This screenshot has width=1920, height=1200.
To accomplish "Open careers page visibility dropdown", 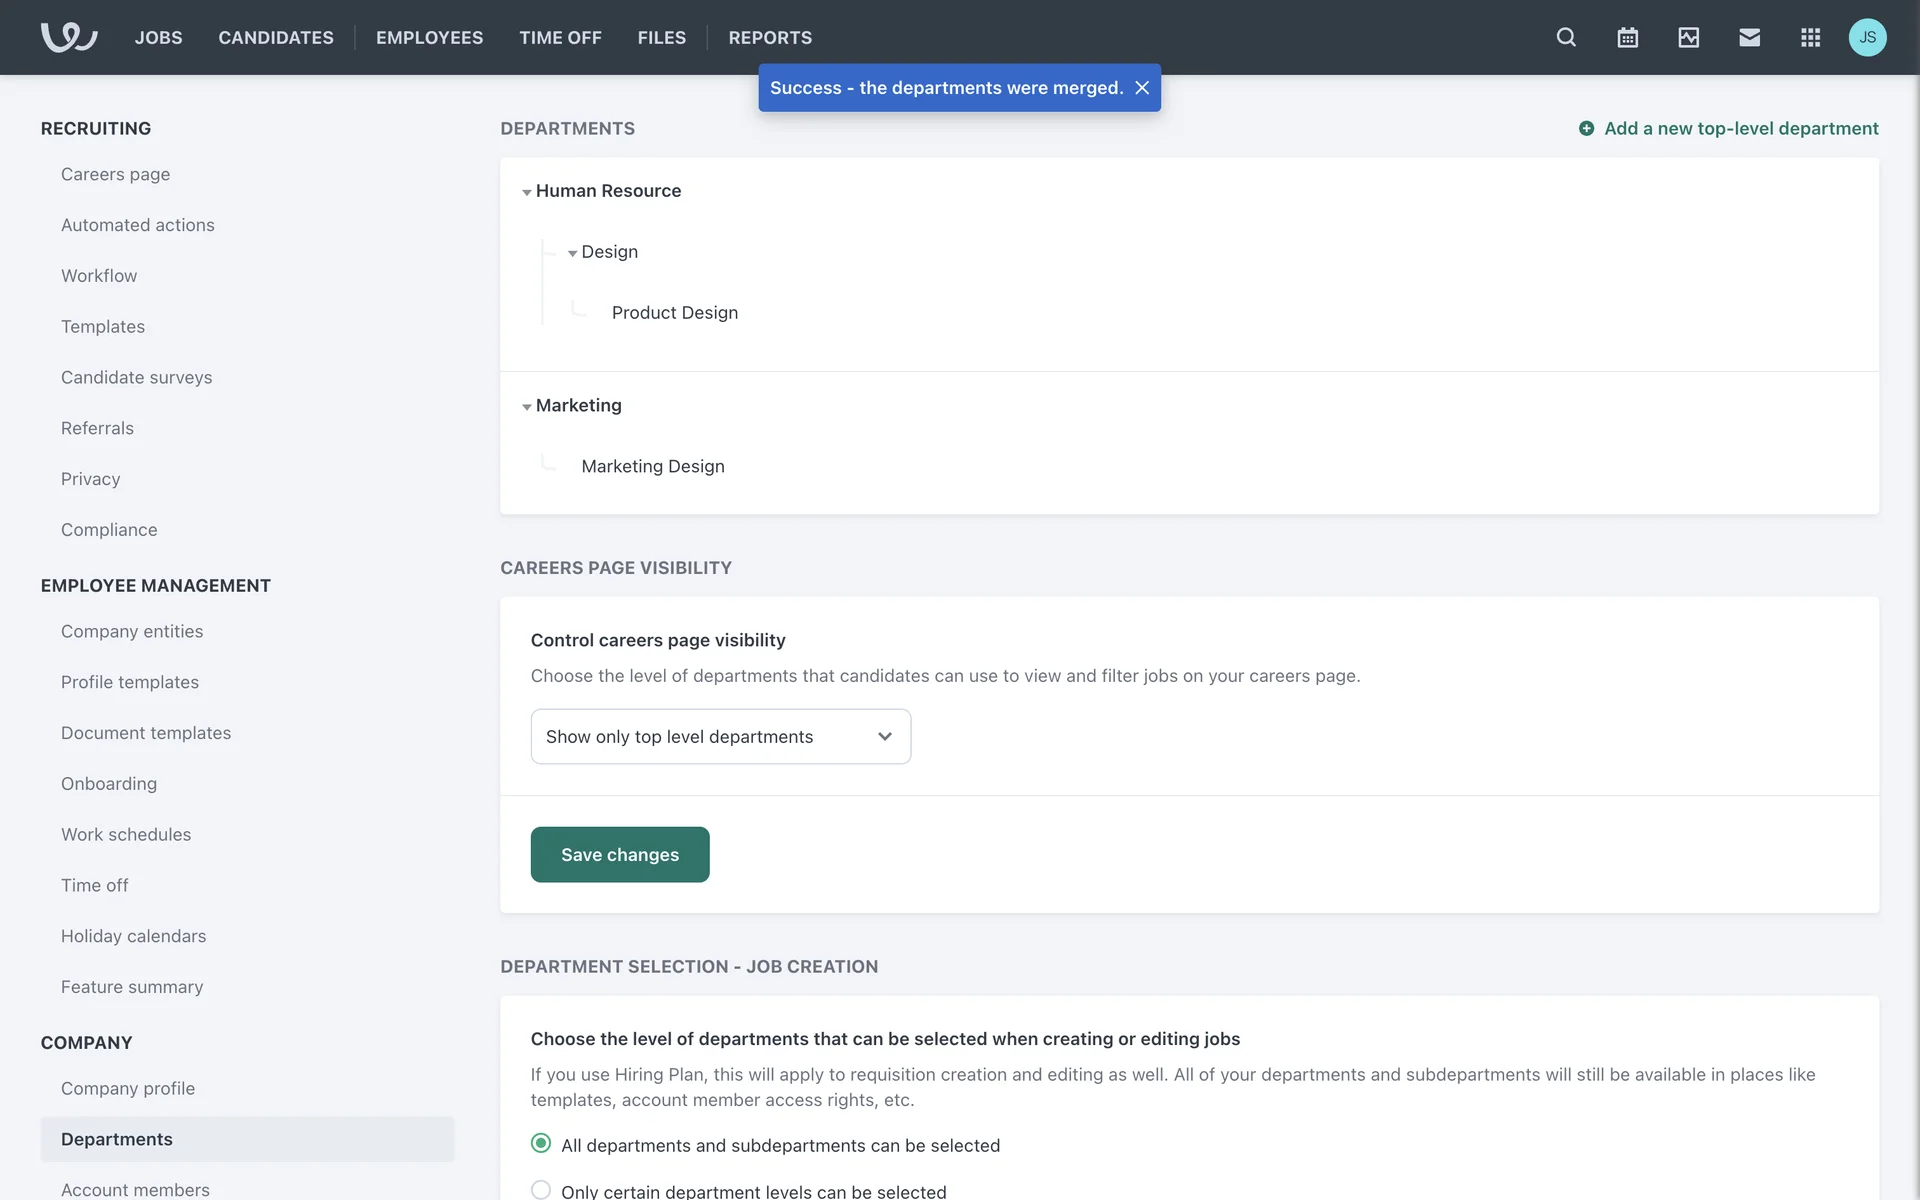I will (720, 737).
